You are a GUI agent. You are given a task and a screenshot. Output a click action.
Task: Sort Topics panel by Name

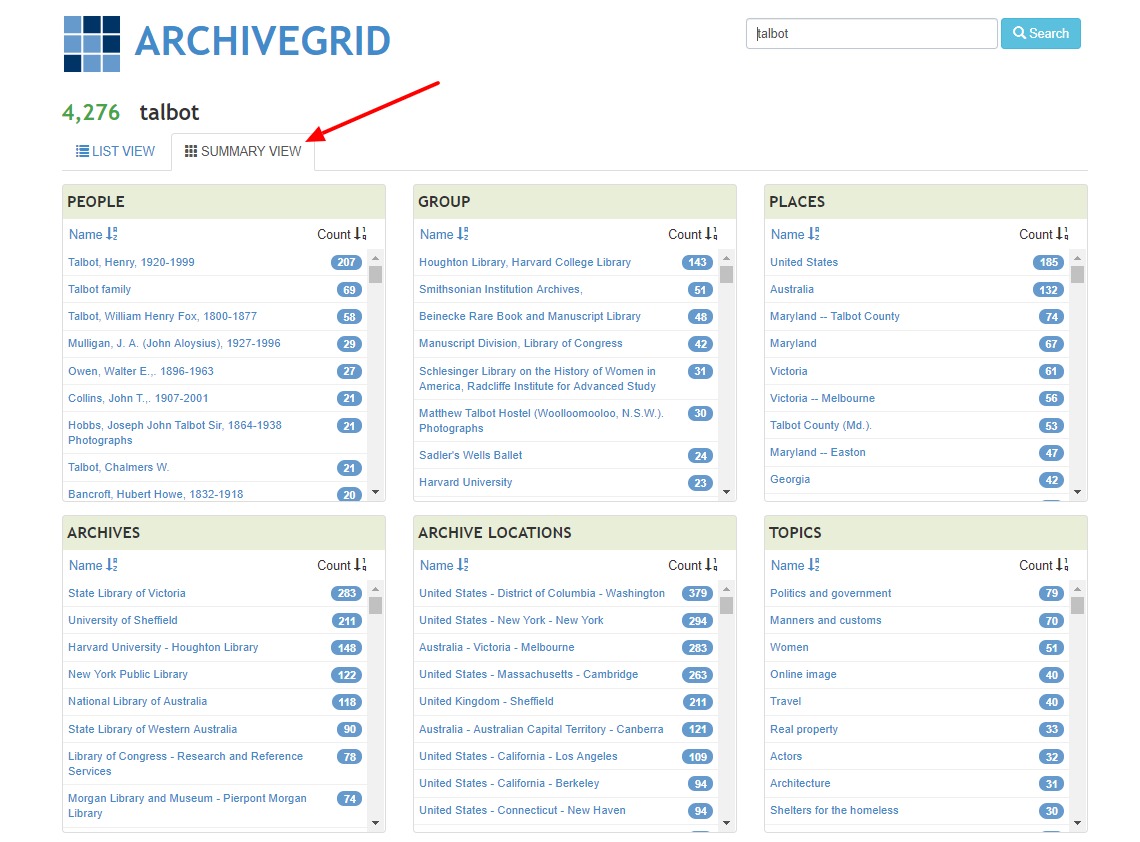click(795, 565)
